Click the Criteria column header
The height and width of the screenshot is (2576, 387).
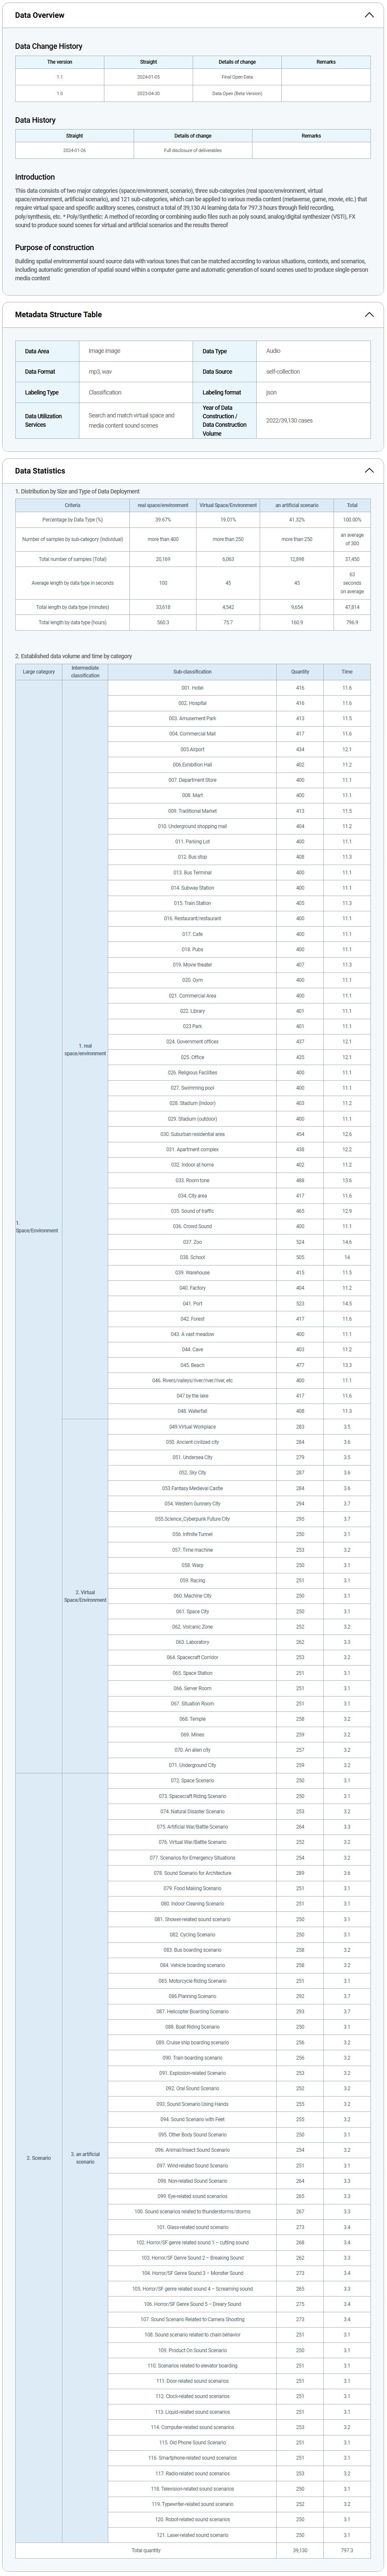73,505
